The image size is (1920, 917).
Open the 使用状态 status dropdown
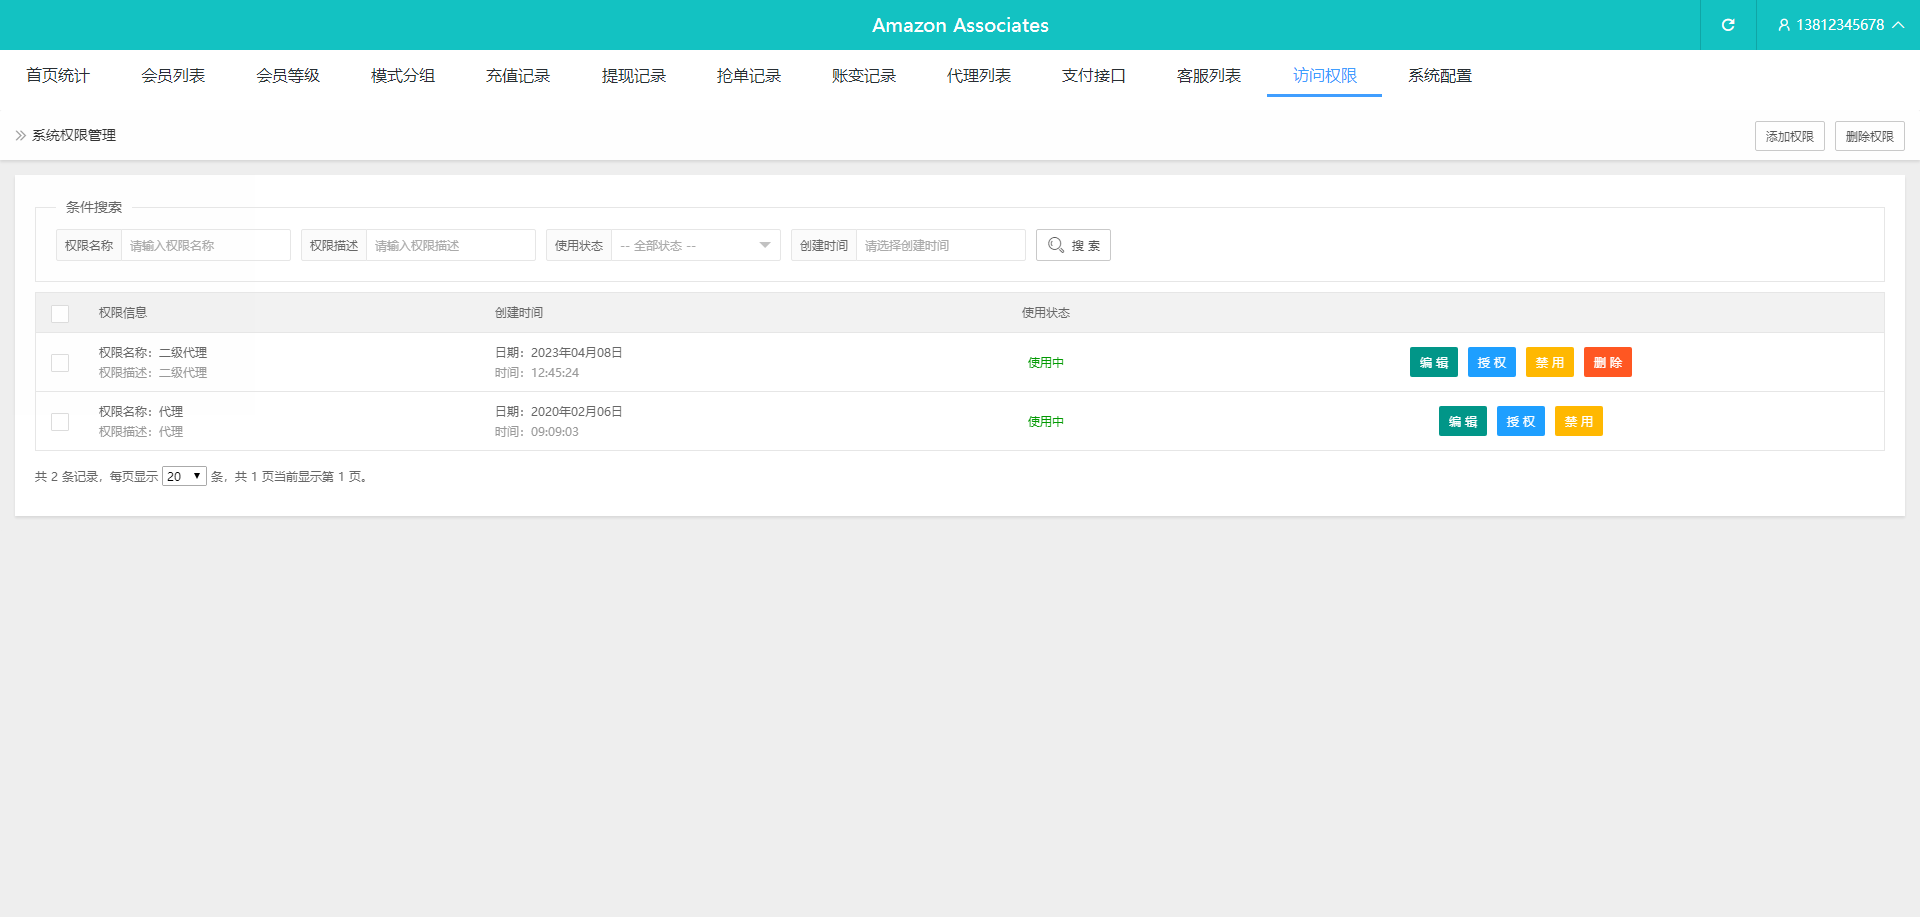click(x=695, y=246)
